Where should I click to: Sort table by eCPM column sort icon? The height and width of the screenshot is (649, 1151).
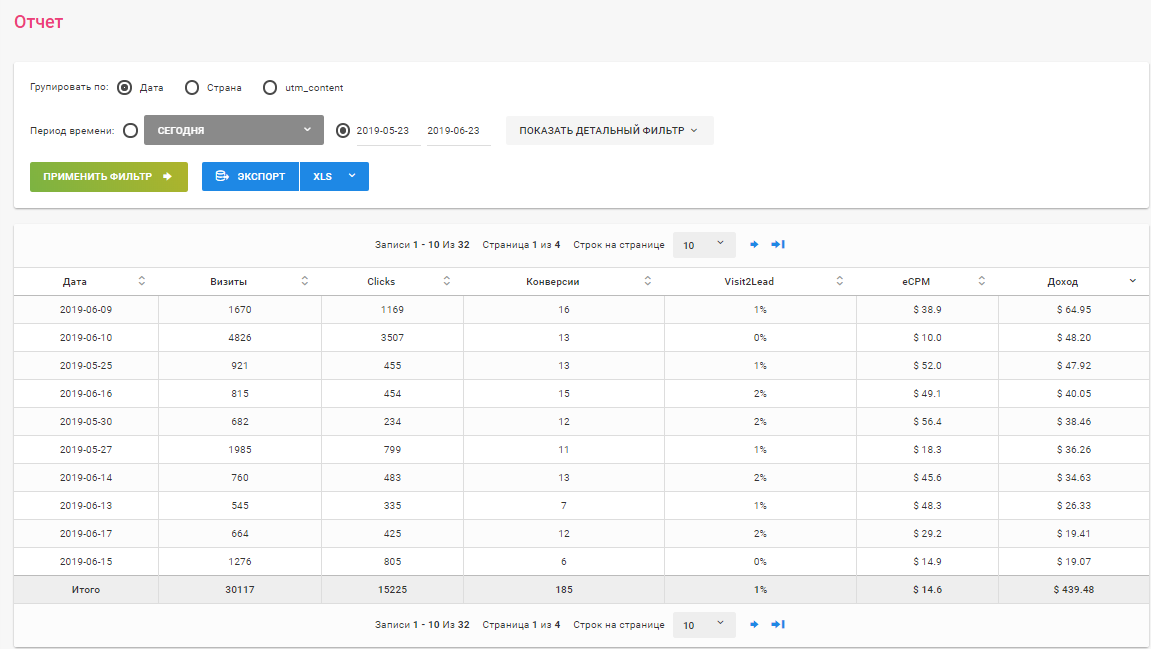[x=981, y=281]
